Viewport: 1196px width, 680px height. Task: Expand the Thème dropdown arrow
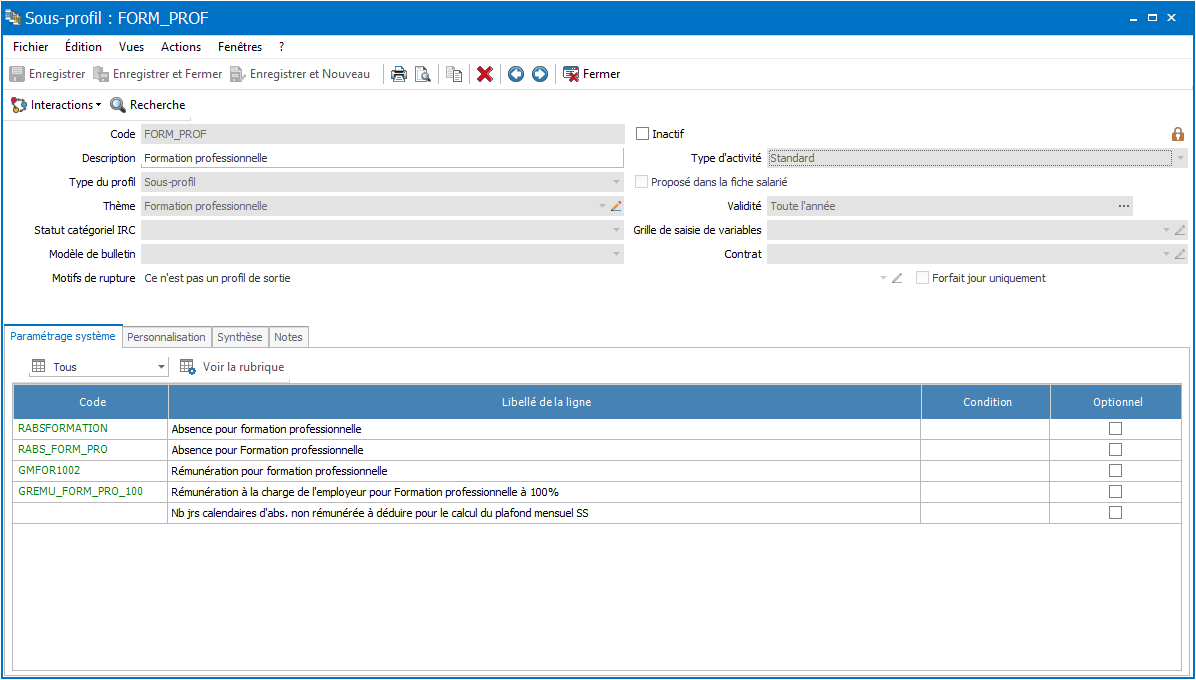click(602, 206)
